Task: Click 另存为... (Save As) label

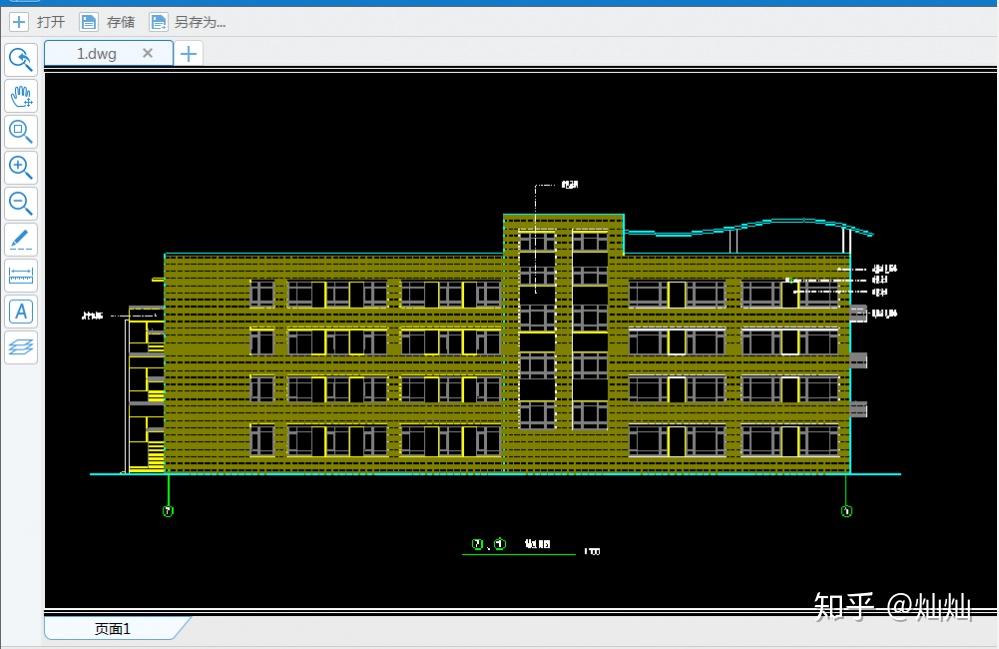Action: 200,22
